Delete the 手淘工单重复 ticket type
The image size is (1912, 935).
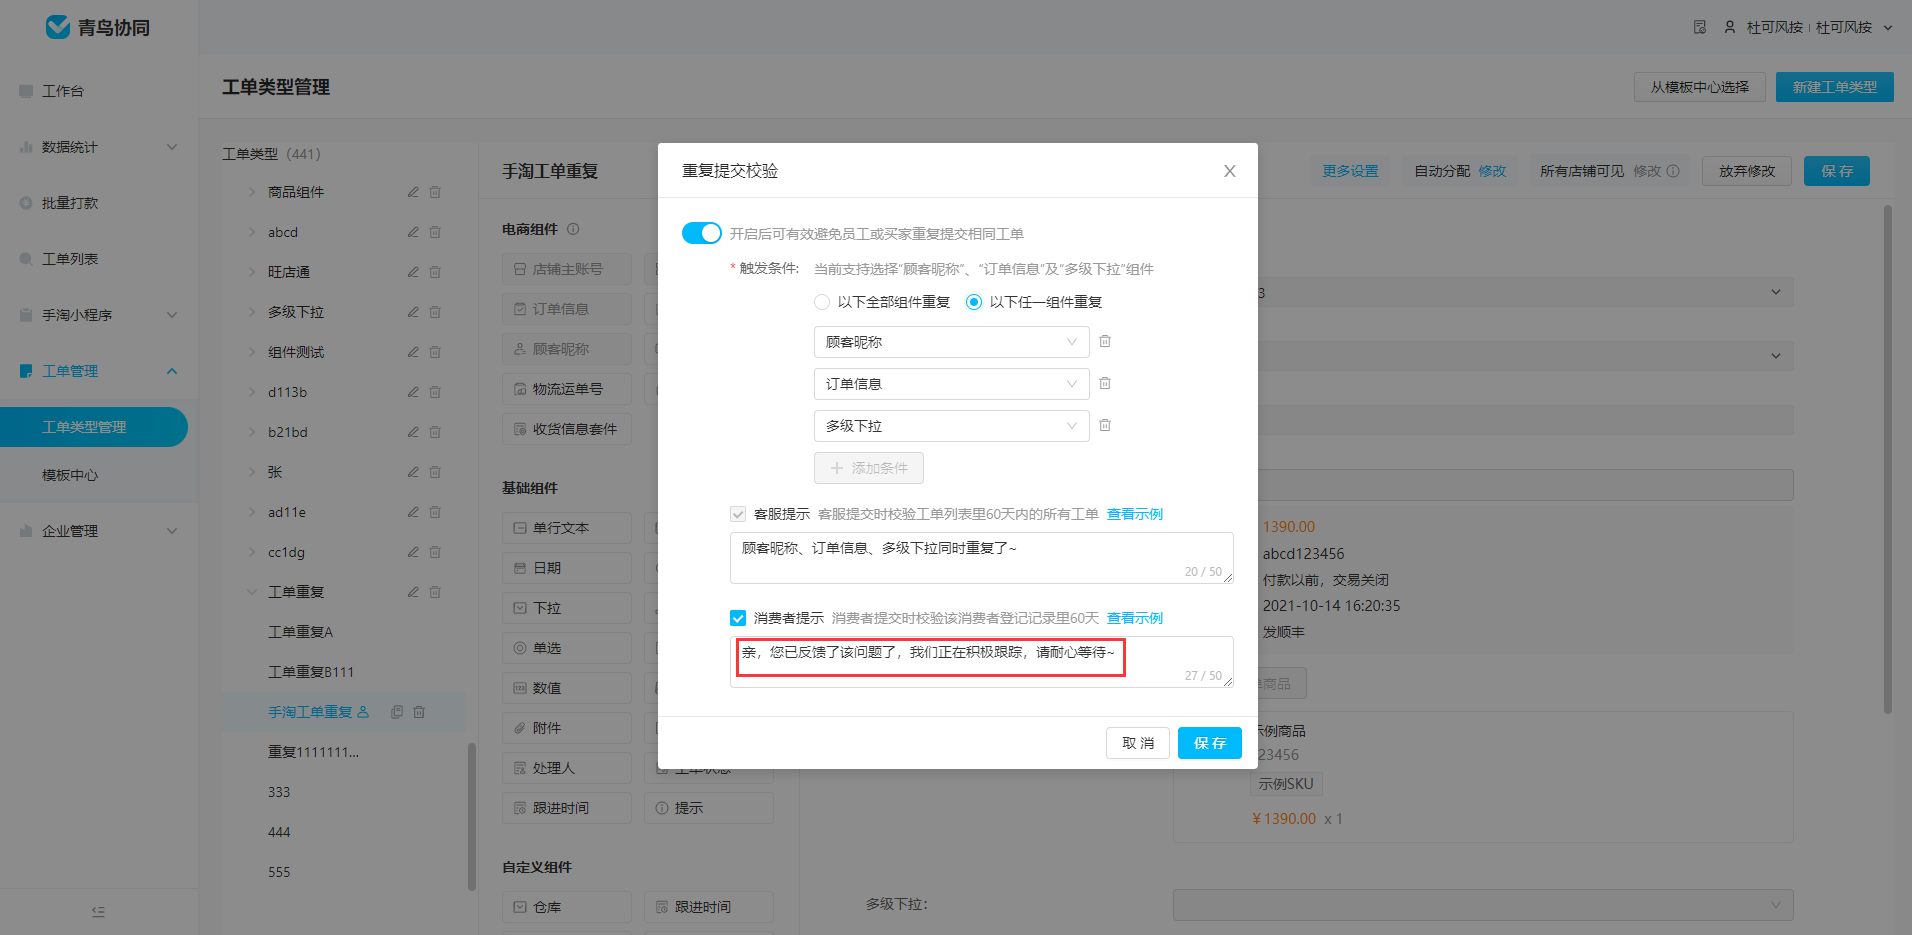coord(419,712)
